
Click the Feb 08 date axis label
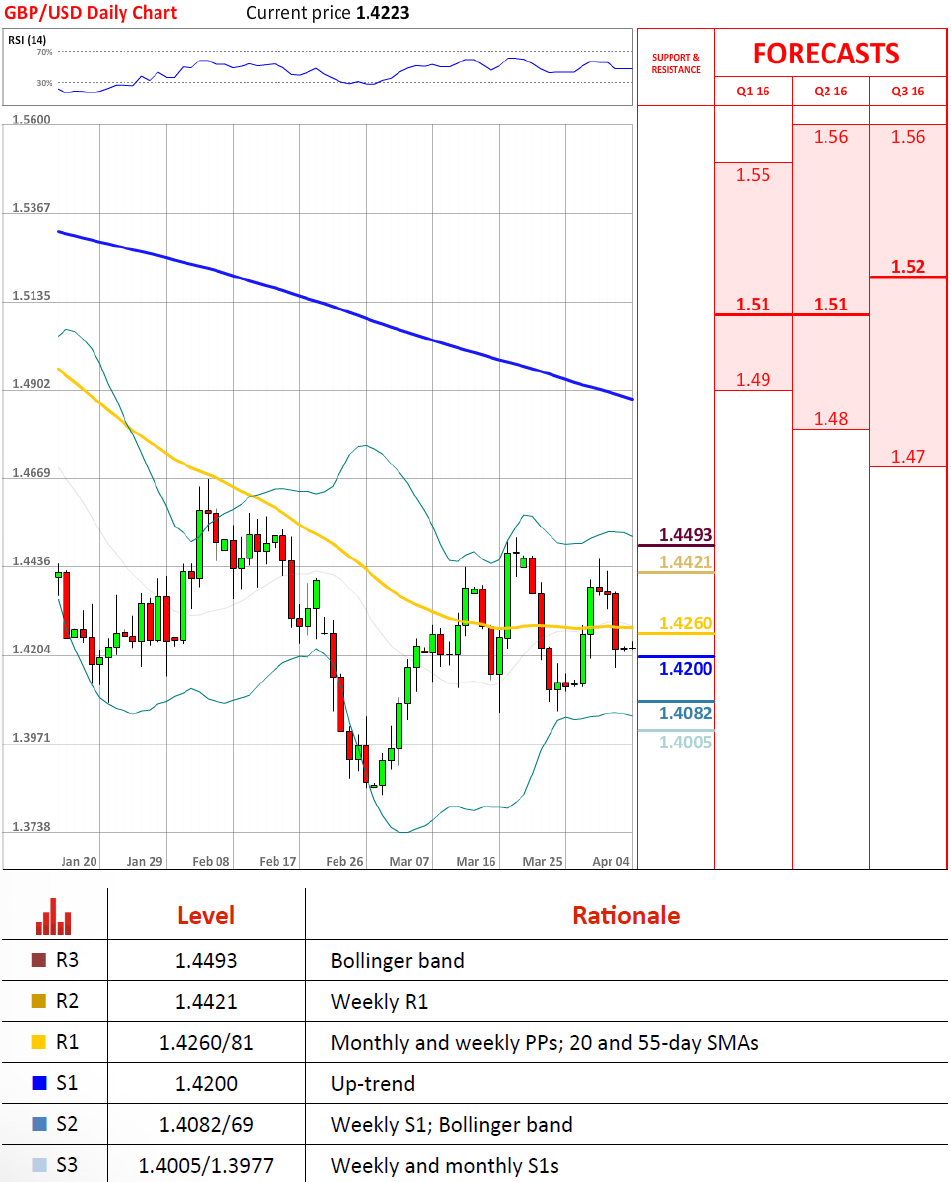pyautogui.click(x=211, y=862)
